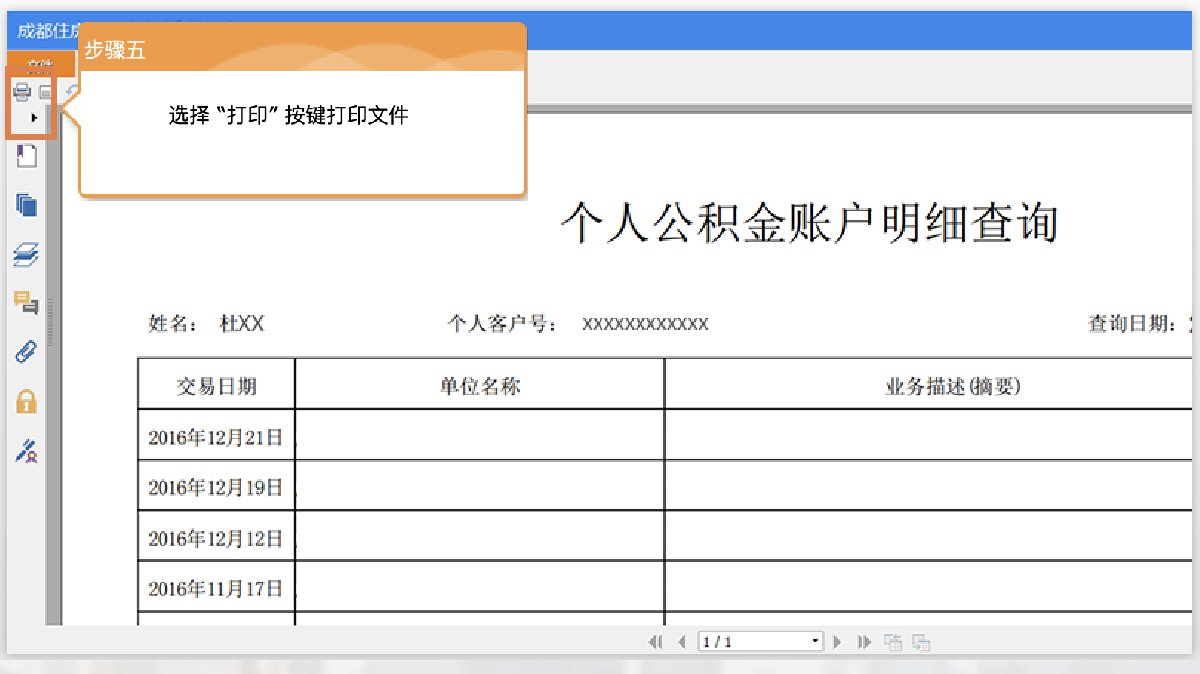Show the layers panel
1200x674 pixels.
pyautogui.click(x=26, y=255)
